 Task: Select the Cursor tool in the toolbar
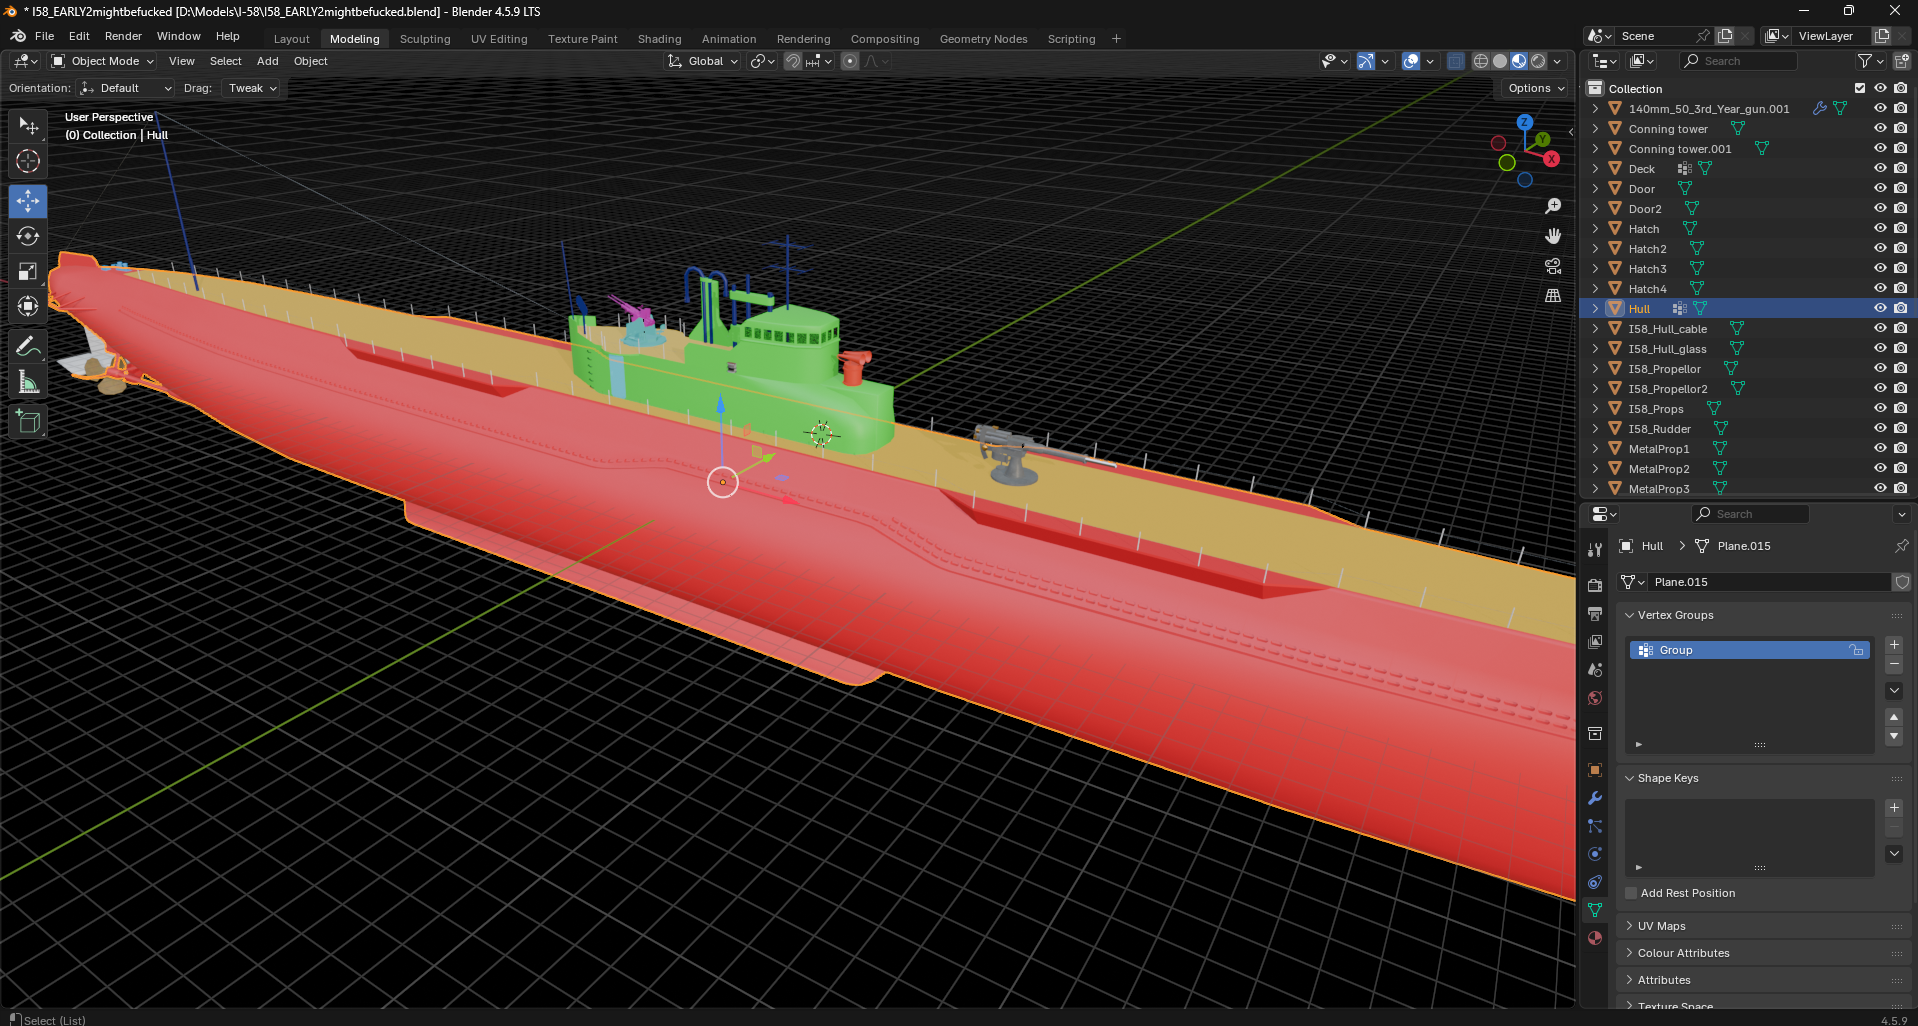coord(28,161)
